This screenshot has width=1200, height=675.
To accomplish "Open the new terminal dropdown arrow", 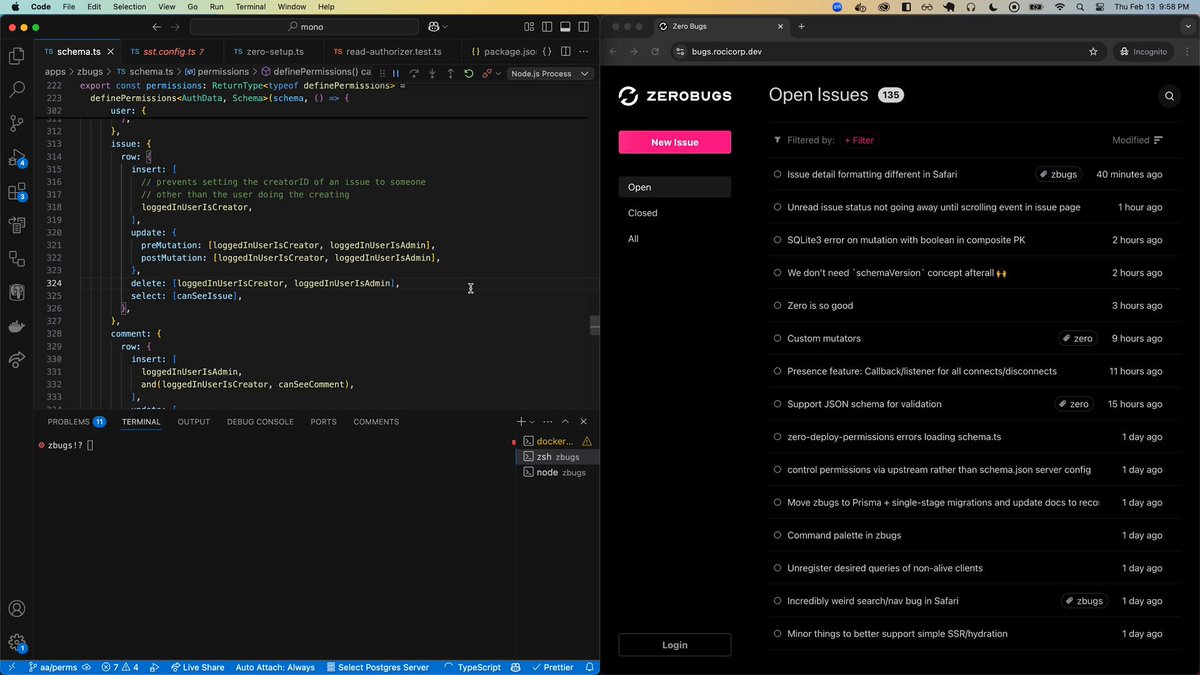I will point(532,422).
